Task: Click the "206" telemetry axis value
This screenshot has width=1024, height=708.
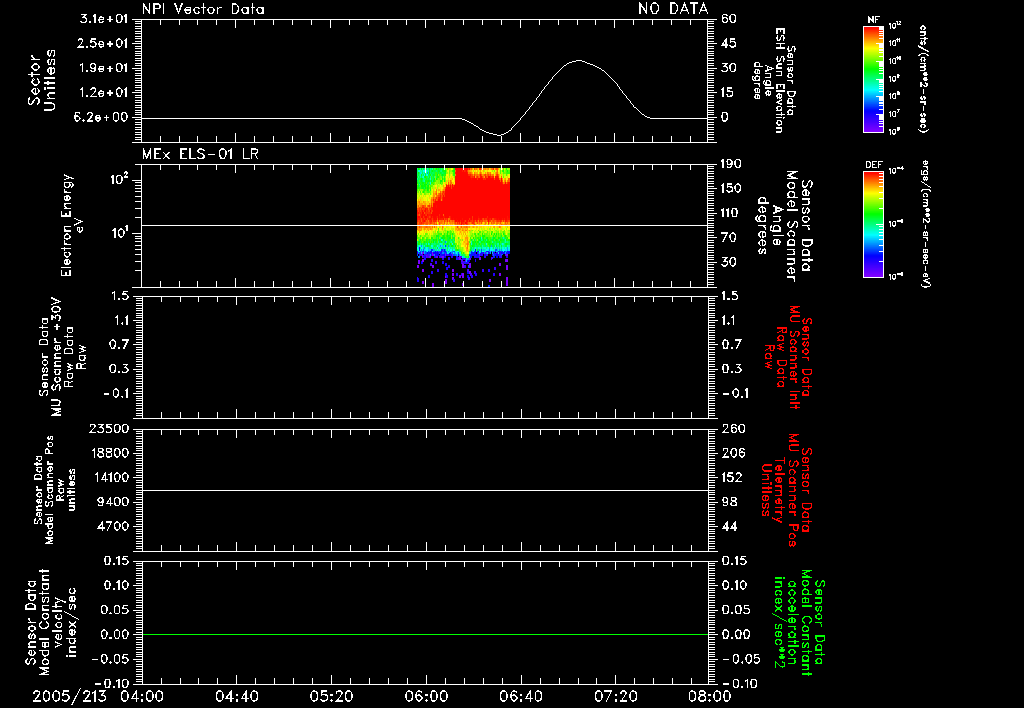Action: pos(733,453)
